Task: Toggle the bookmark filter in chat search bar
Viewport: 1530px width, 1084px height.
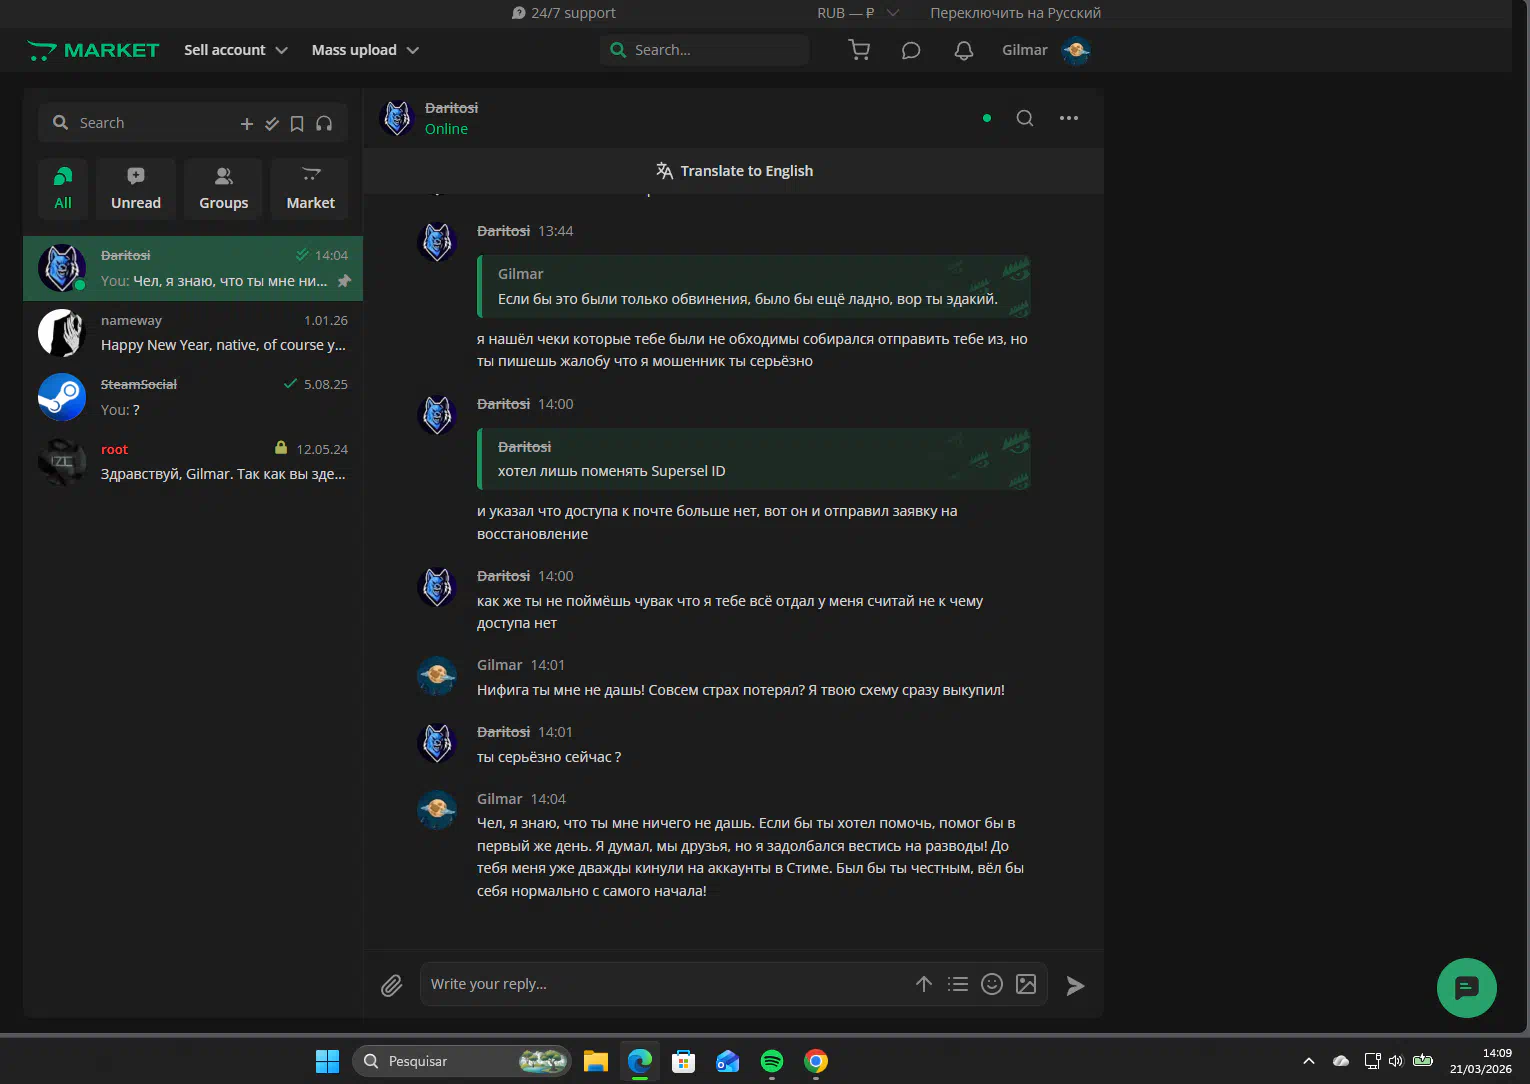Action: pos(297,124)
